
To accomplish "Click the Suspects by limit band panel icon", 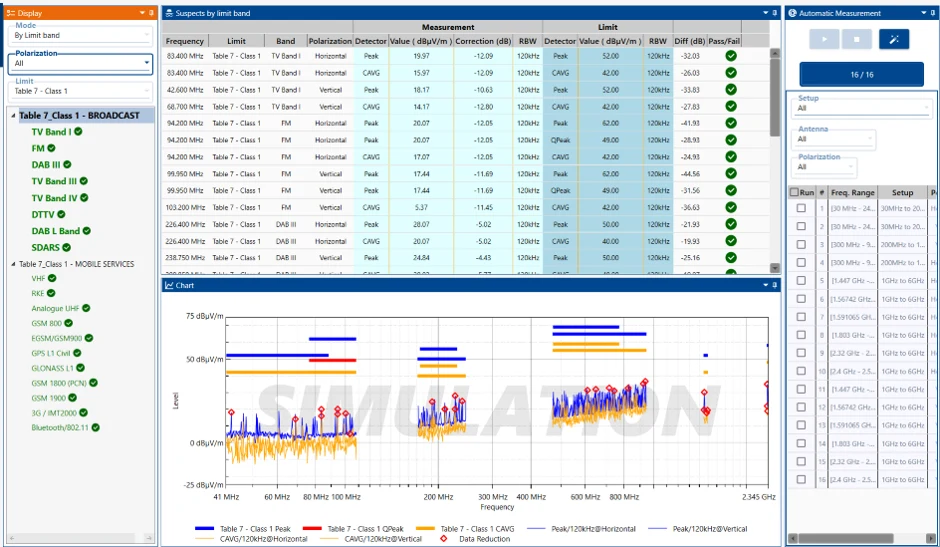I will click(x=169, y=13).
